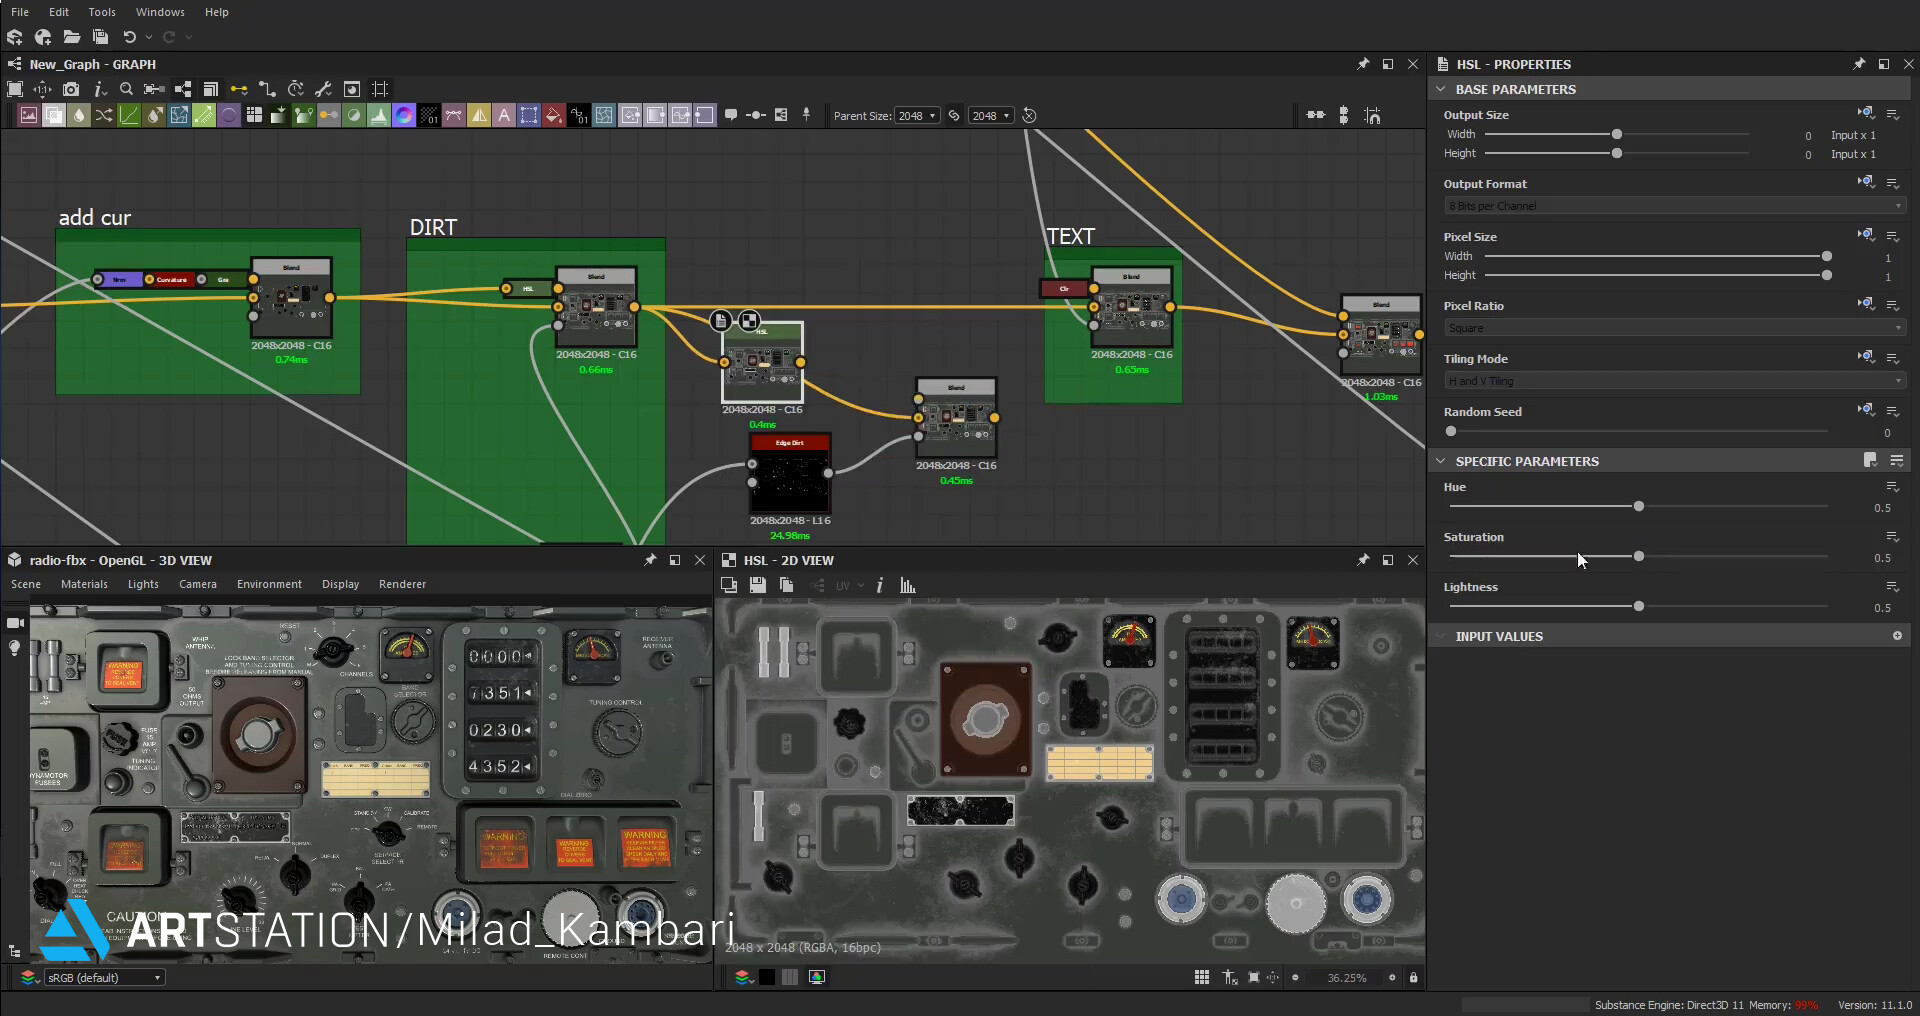Collapse the Base Parameters section

point(1441,89)
